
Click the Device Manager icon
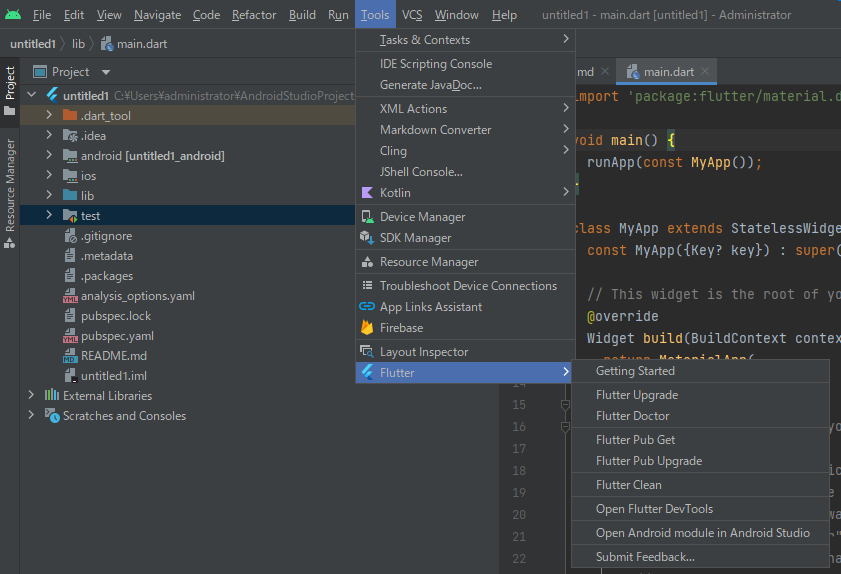(x=367, y=217)
